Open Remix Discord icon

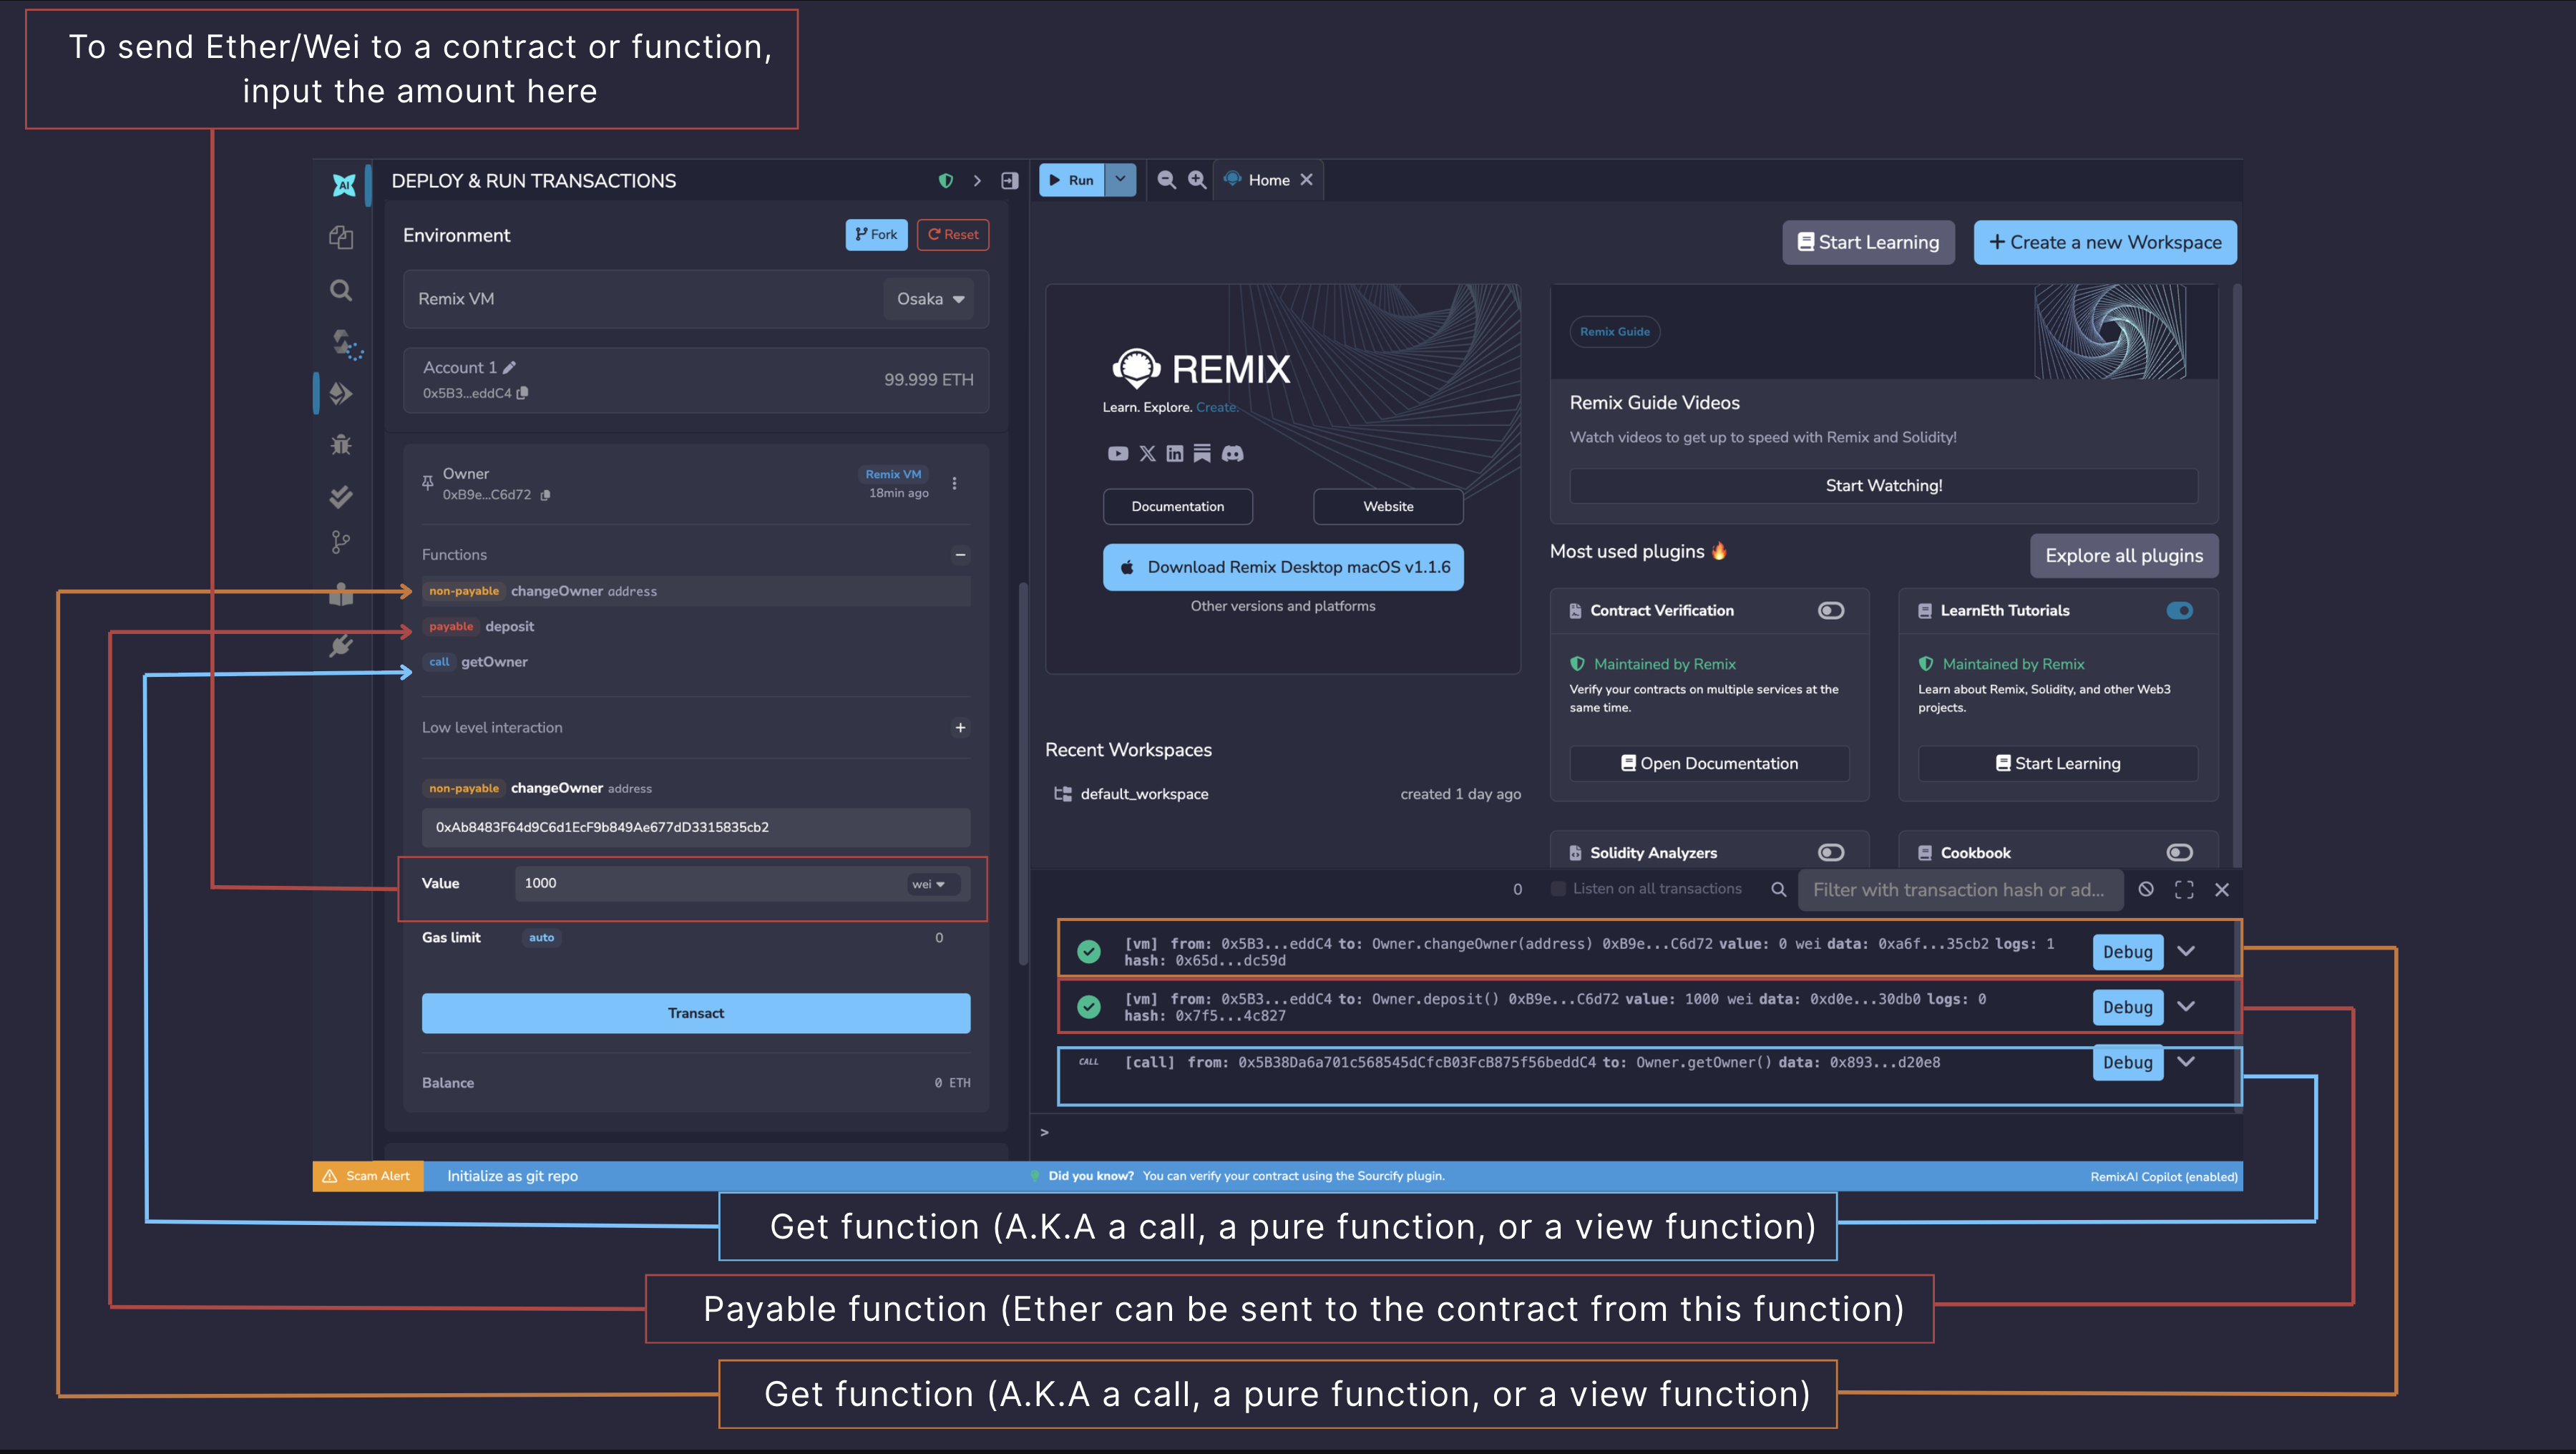[x=1233, y=454]
